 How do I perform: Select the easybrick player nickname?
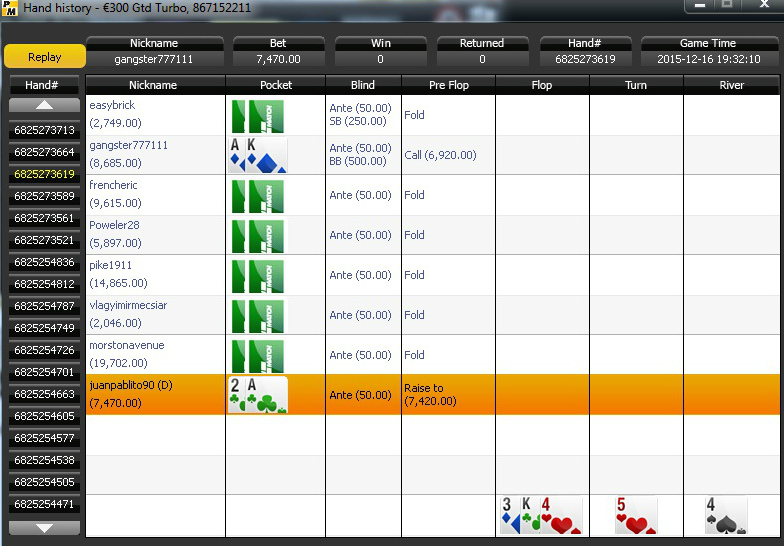tap(112, 105)
